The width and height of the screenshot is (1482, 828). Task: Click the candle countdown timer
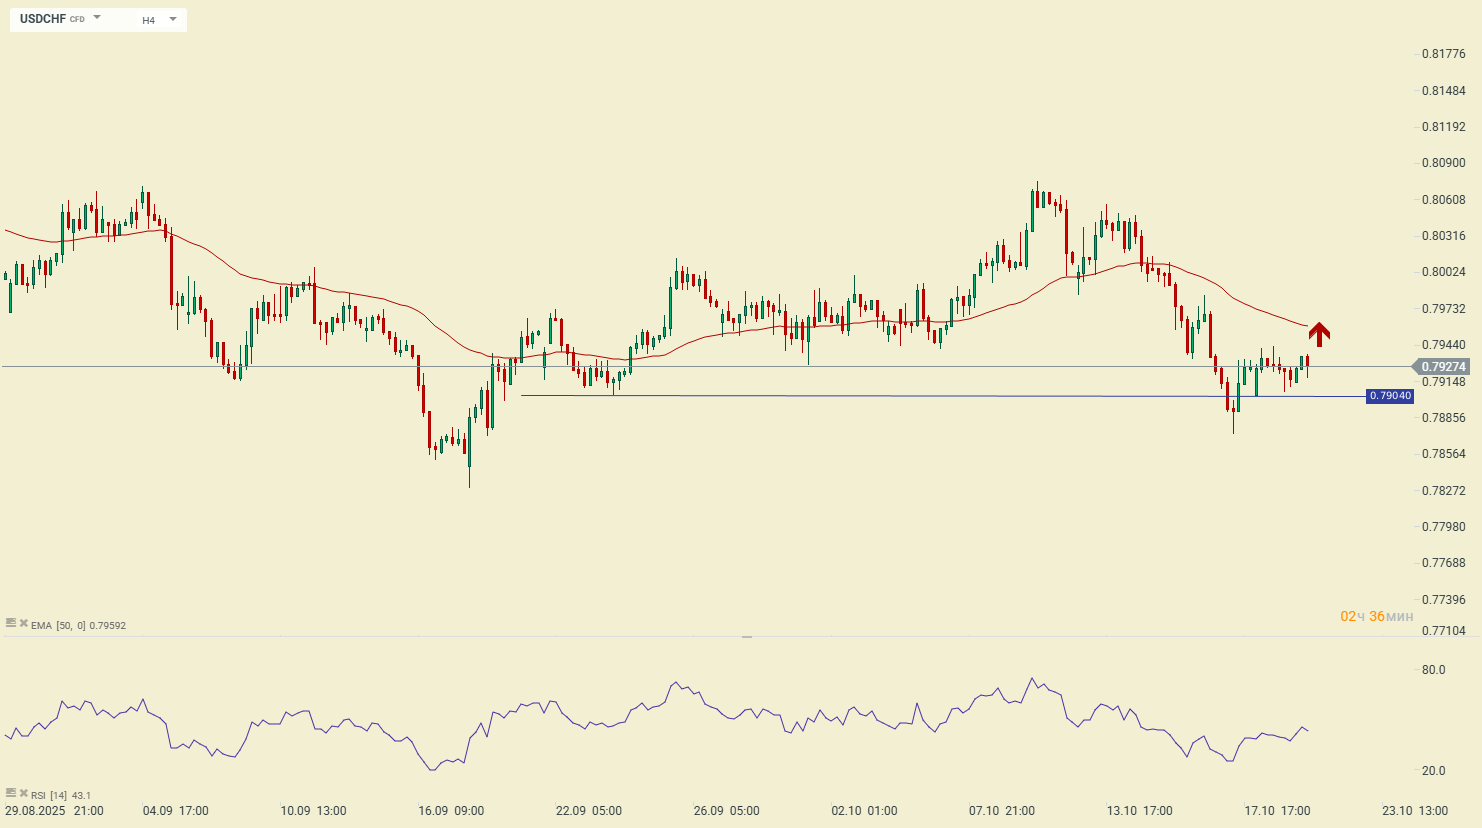[x=1376, y=616]
